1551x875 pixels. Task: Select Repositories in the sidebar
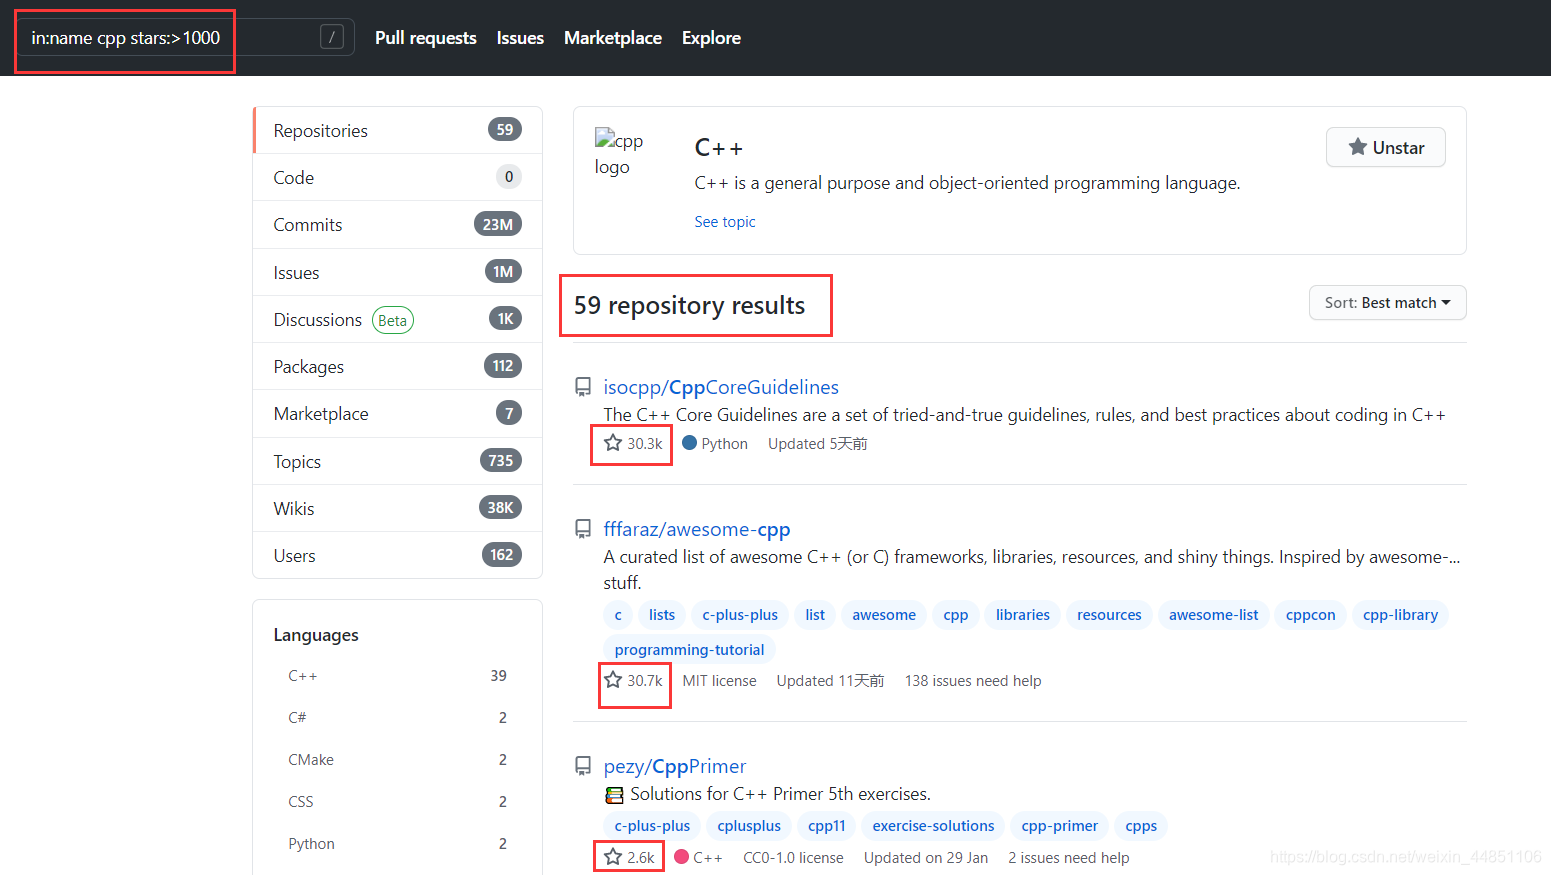pyautogui.click(x=398, y=130)
